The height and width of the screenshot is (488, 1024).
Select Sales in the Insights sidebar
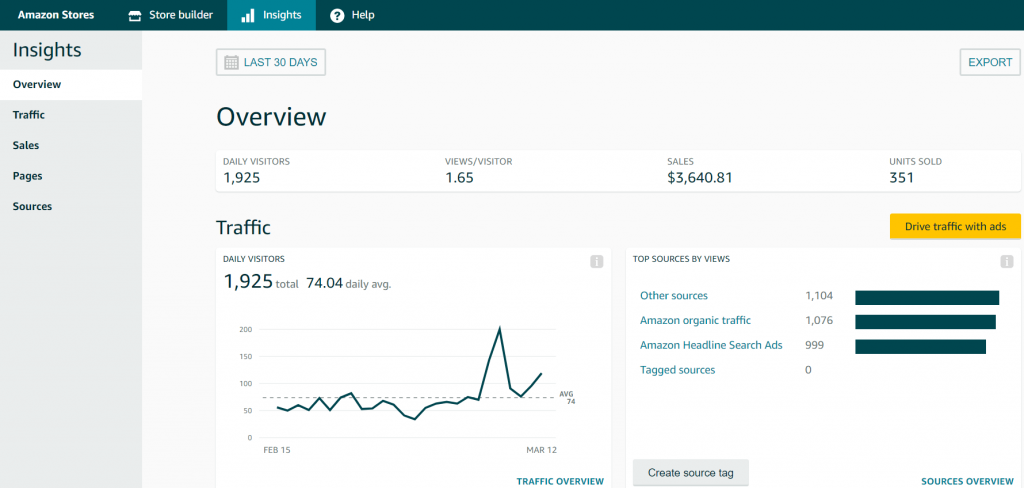pos(26,145)
